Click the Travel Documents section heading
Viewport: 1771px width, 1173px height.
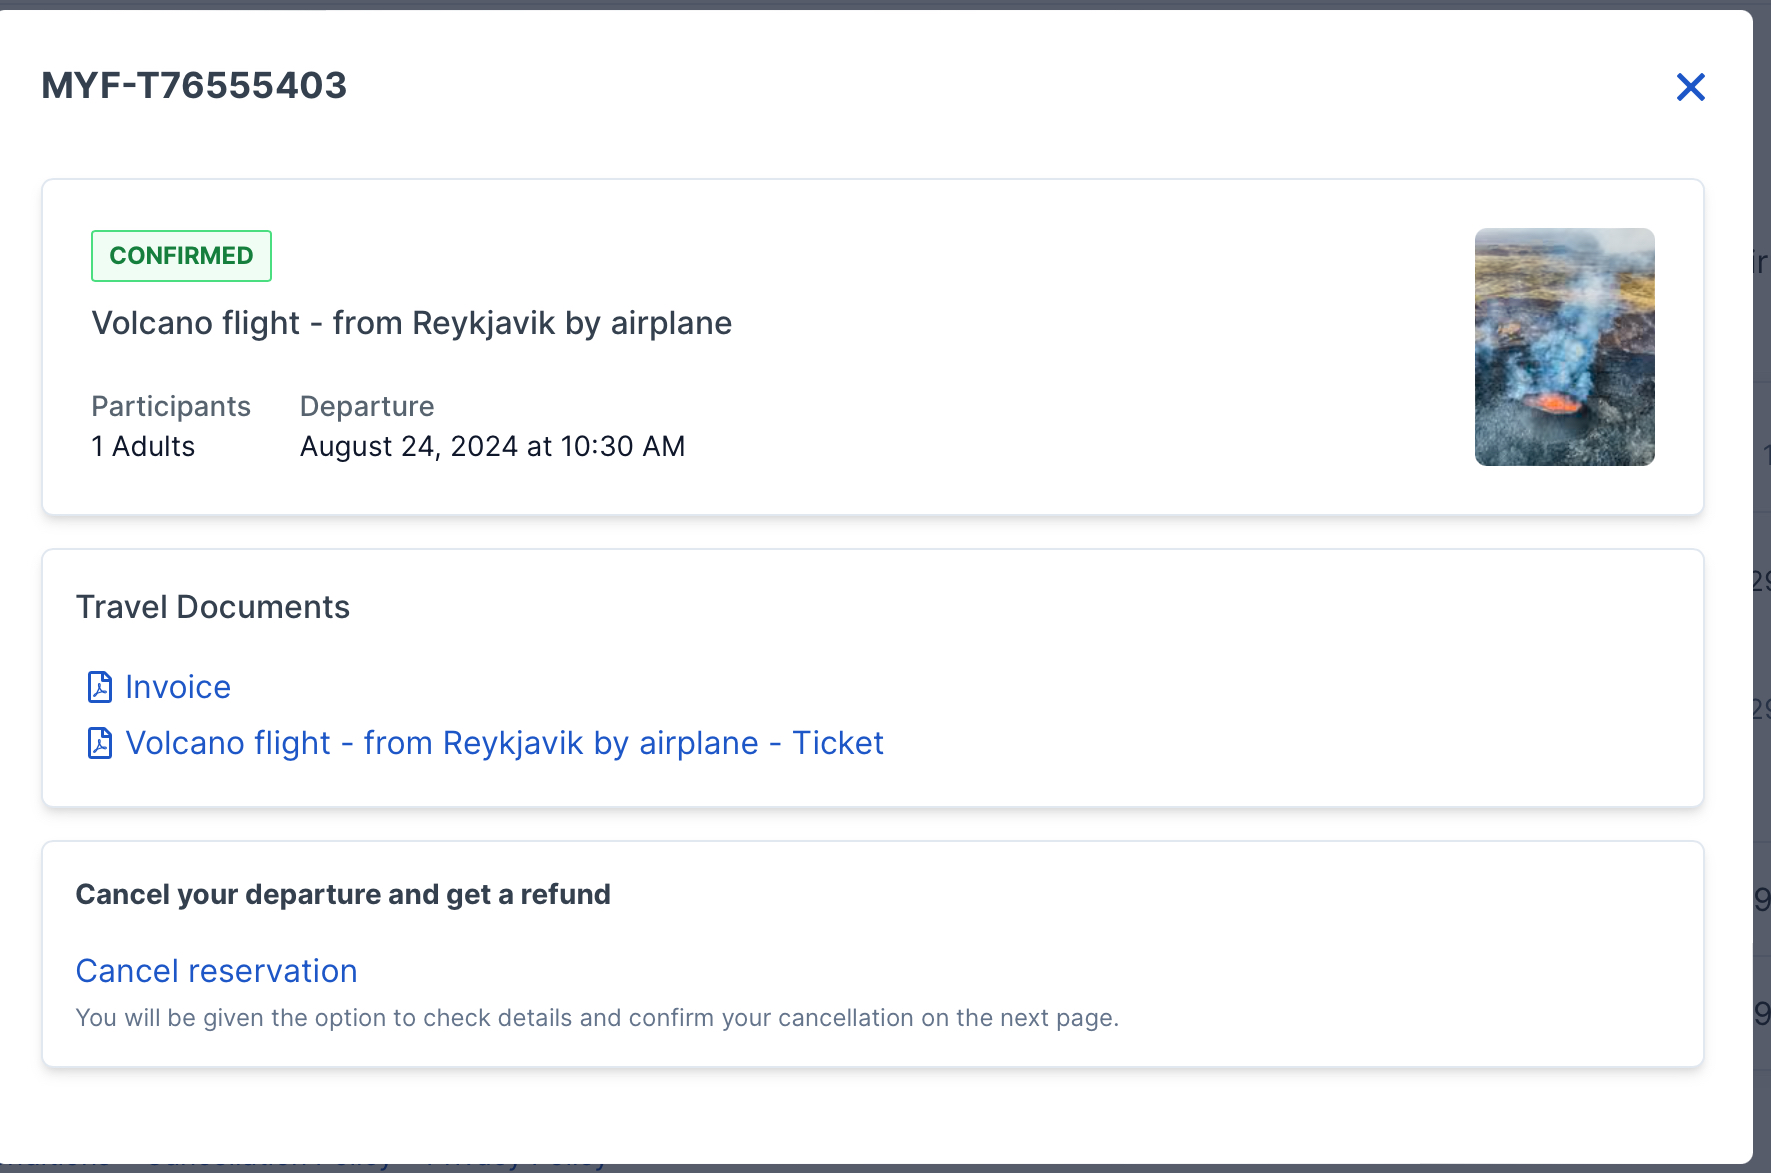pos(213,607)
